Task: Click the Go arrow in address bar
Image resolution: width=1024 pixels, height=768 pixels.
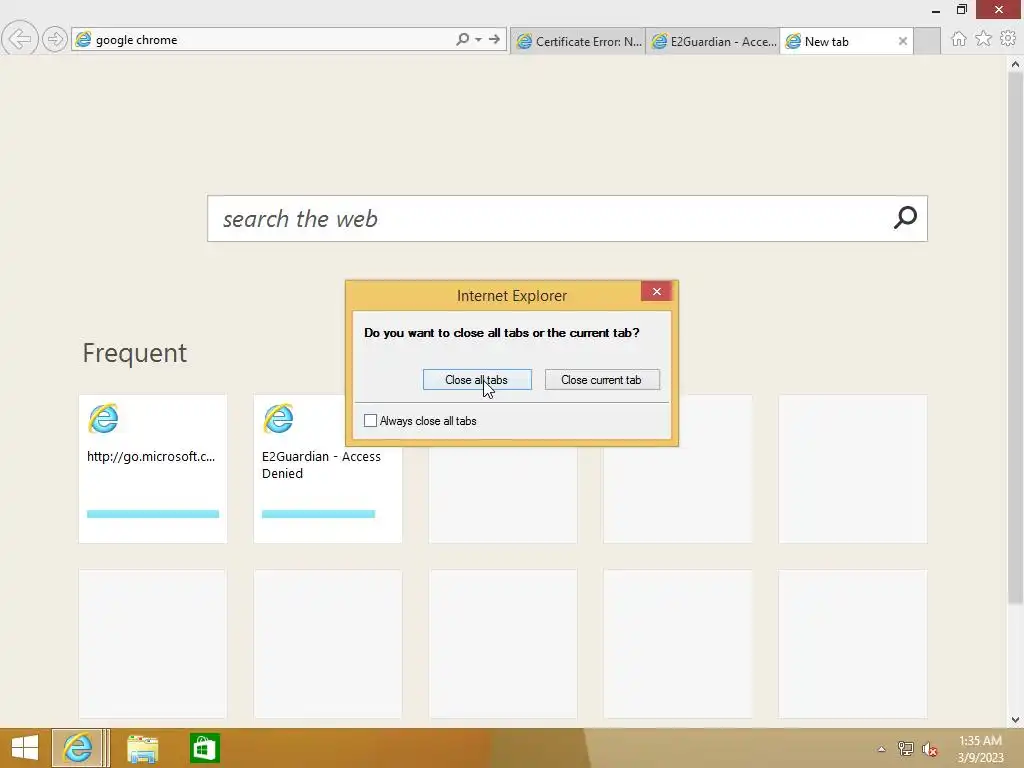Action: 494,39
